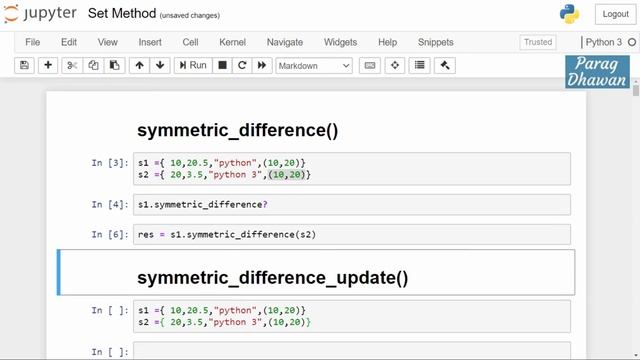This screenshot has width=640, height=360.
Task: Restart the kernel with circular arrow
Action: [242, 65]
